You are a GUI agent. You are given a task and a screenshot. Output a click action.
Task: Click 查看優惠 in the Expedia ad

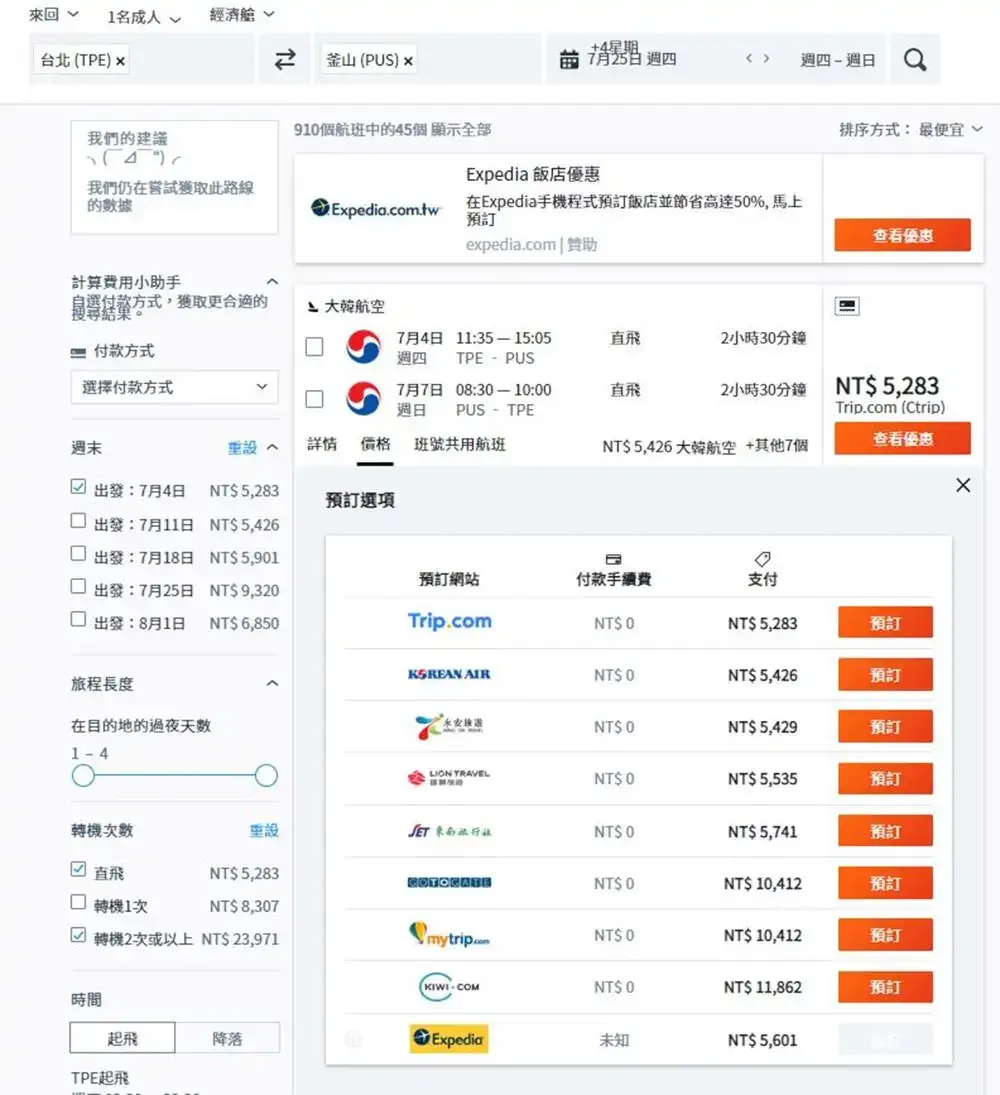[x=902, y=235]
